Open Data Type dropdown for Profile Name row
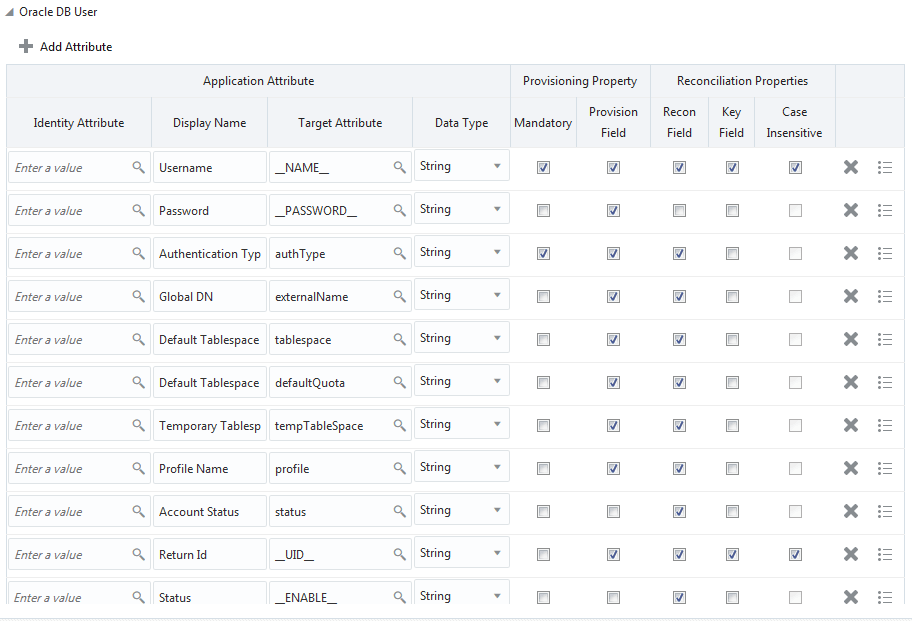 pyautogui.click(x=462, y=467)
